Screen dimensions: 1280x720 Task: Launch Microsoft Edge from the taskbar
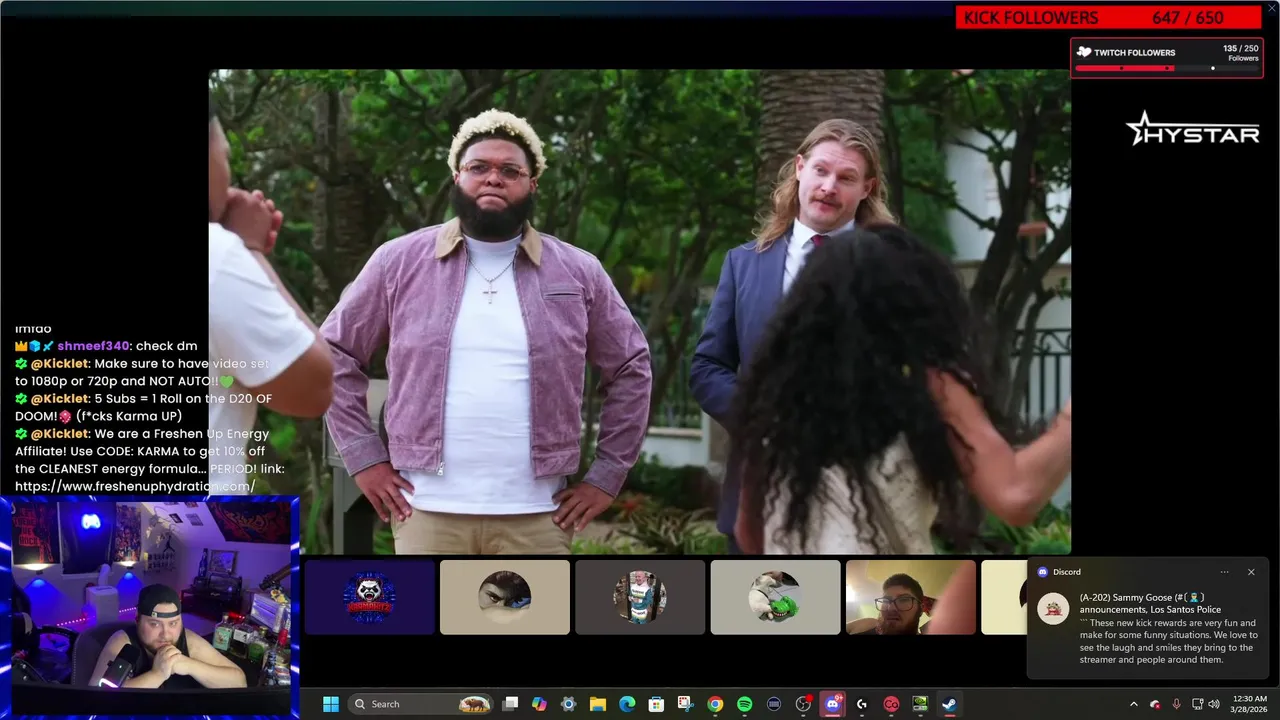(627, 704)
